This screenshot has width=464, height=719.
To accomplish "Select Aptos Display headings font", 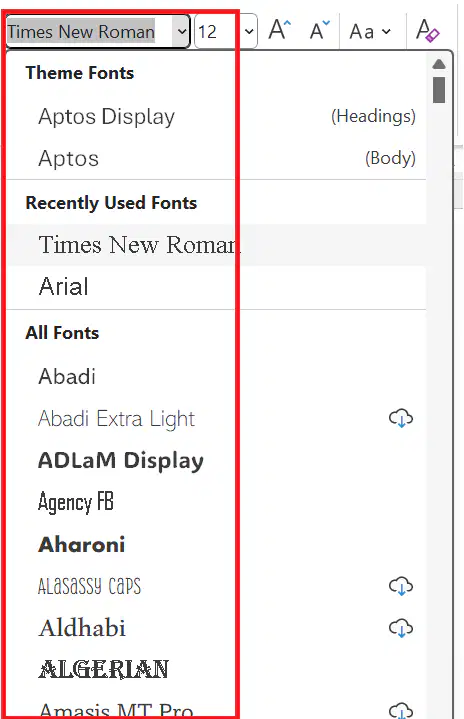I will [x=216, y=116].
